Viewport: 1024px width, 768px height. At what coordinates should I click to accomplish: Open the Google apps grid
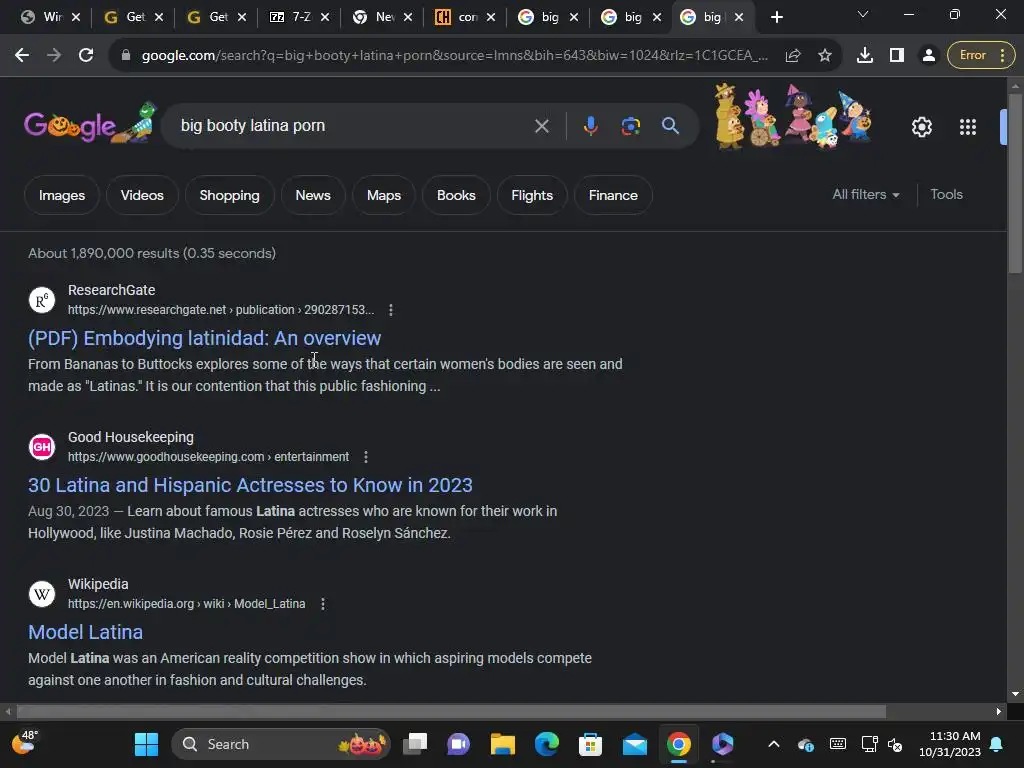968,127
